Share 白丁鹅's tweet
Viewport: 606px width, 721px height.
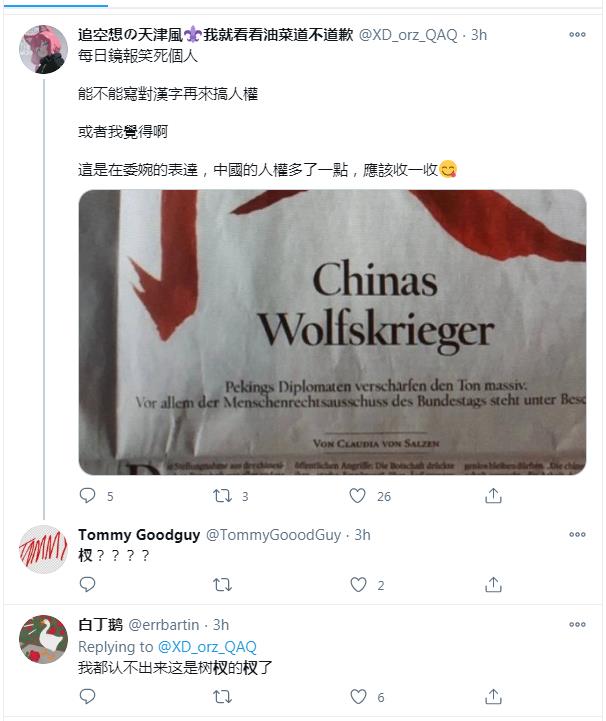pos(493,697)
